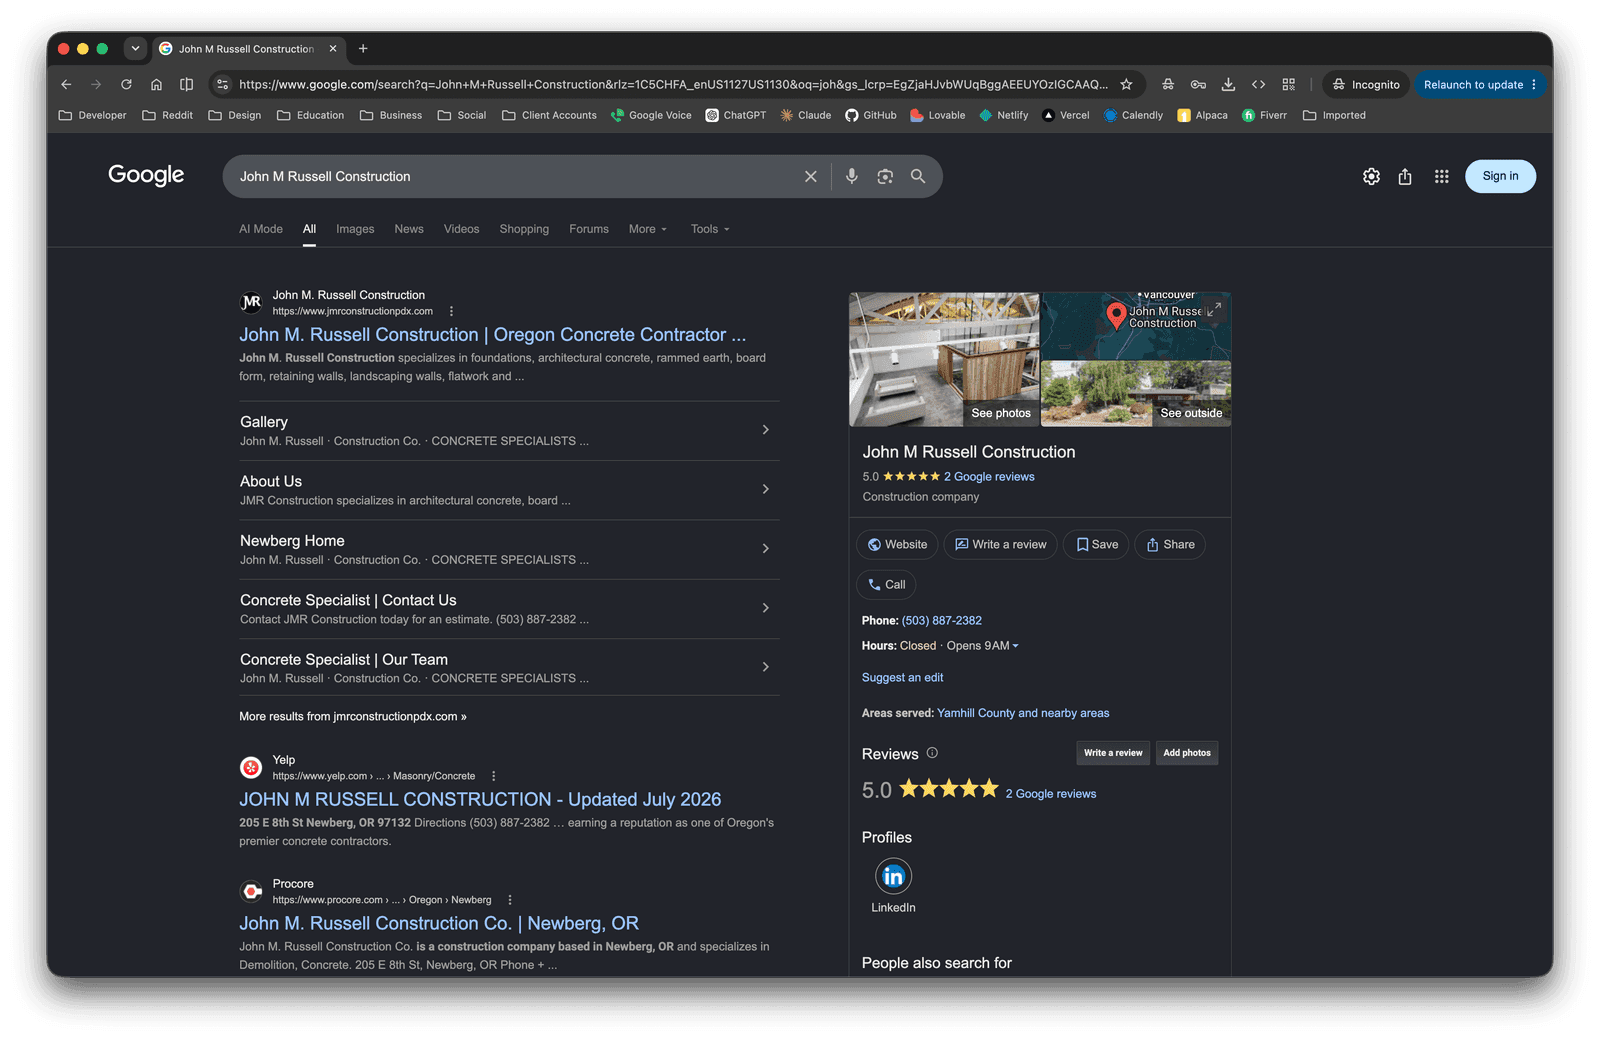The image size is (1600, 1039).
Task: Open More results from jmrconstructionpdx.com
Action: (353, 717)
